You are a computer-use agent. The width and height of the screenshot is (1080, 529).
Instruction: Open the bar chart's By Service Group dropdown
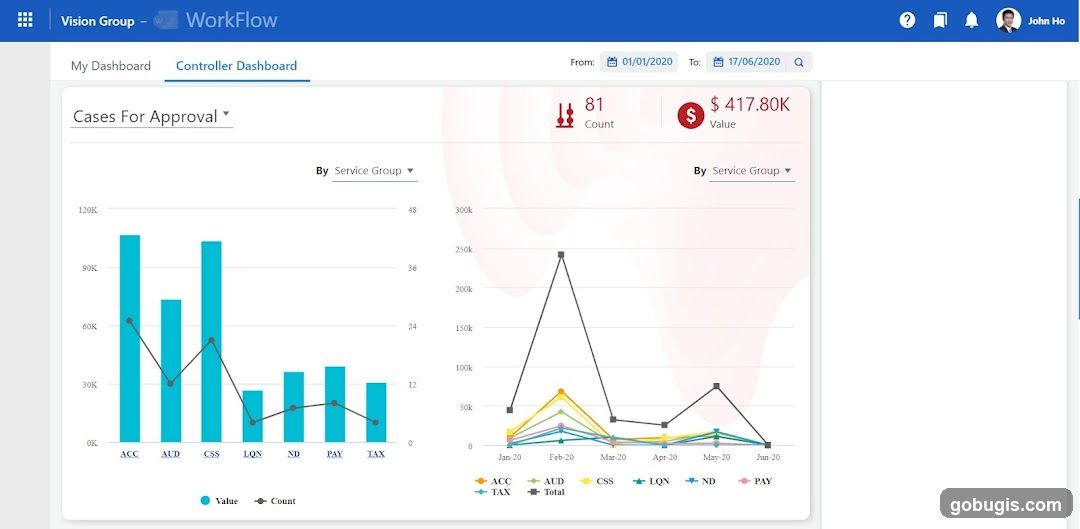tap(374, 171)
